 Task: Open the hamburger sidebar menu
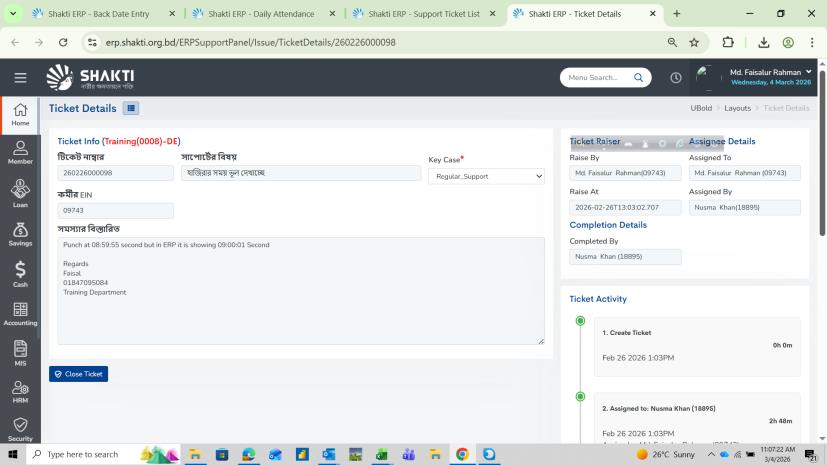point(20,78)
